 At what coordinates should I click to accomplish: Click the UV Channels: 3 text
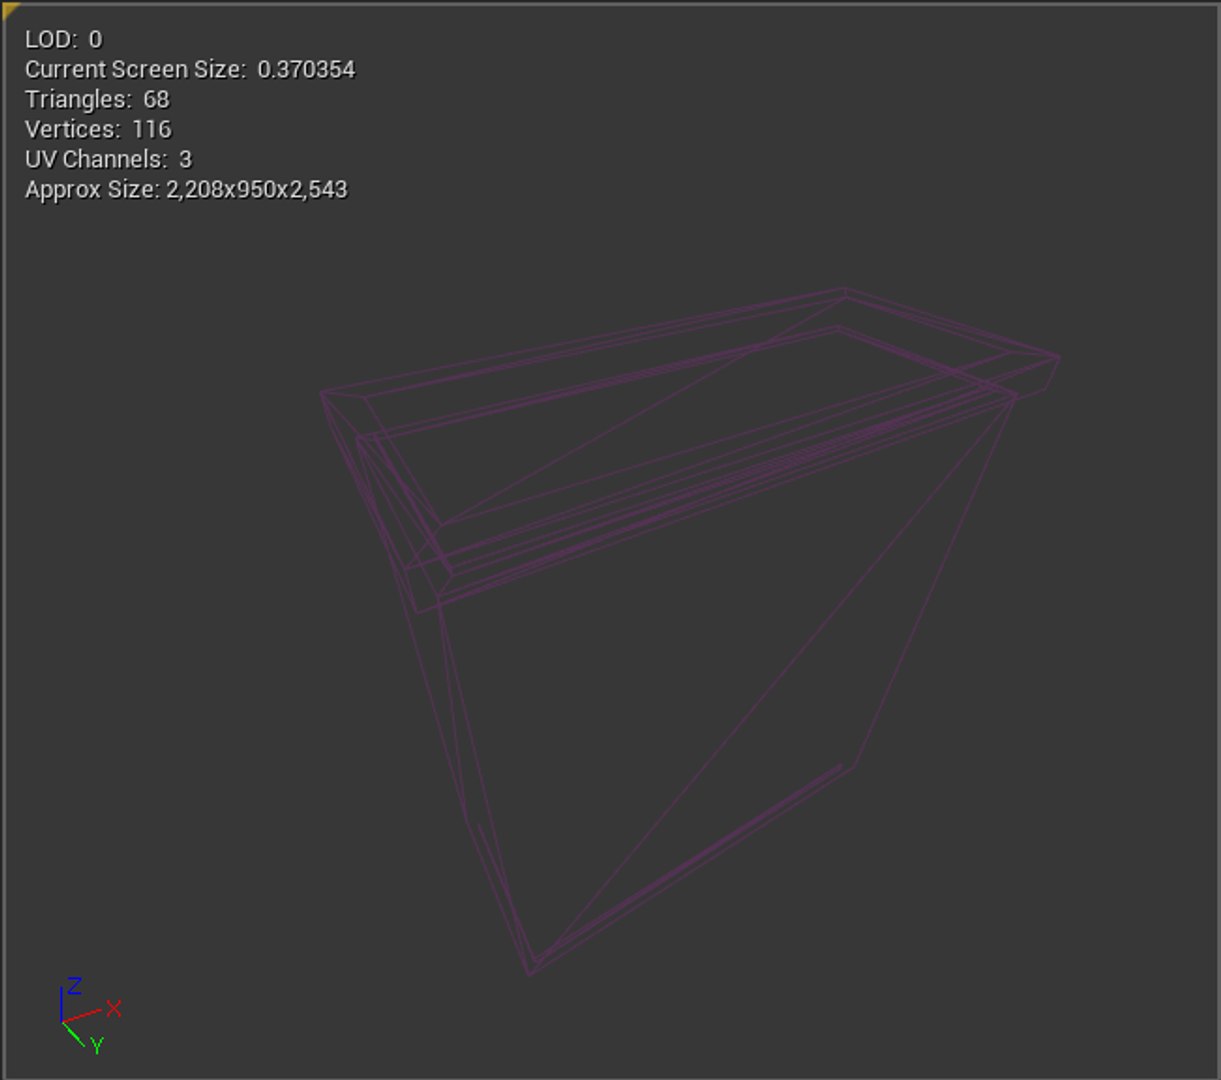[108, 159]
